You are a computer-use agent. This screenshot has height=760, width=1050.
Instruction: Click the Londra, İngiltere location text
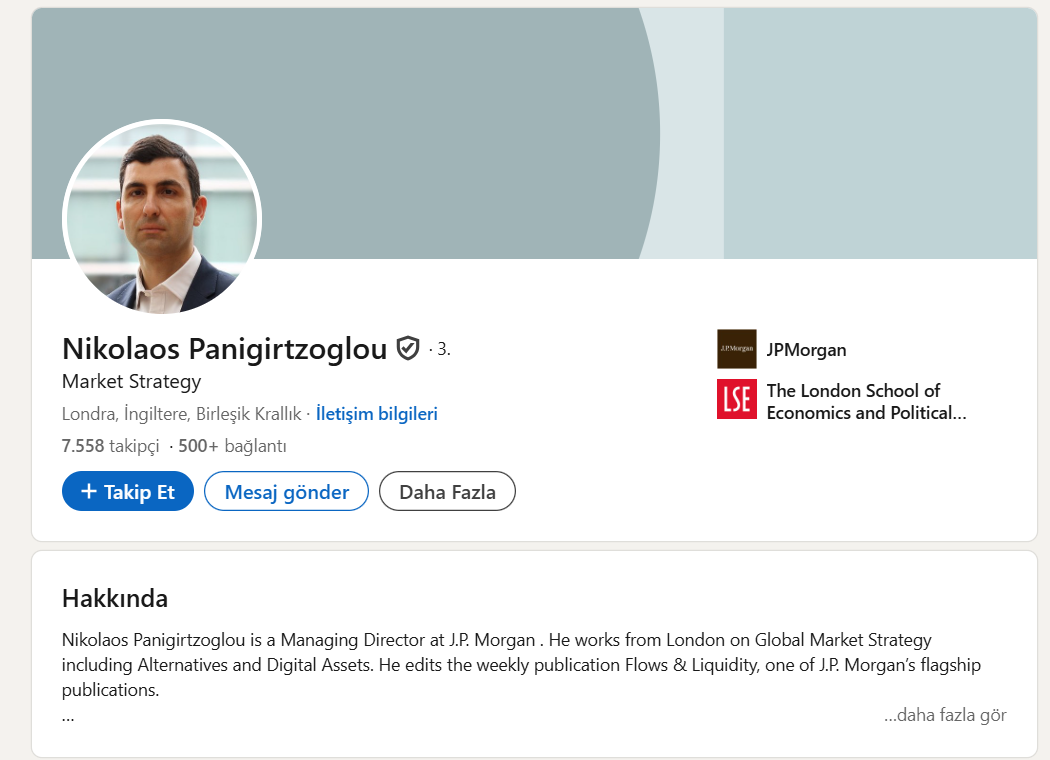click(181, 413)
